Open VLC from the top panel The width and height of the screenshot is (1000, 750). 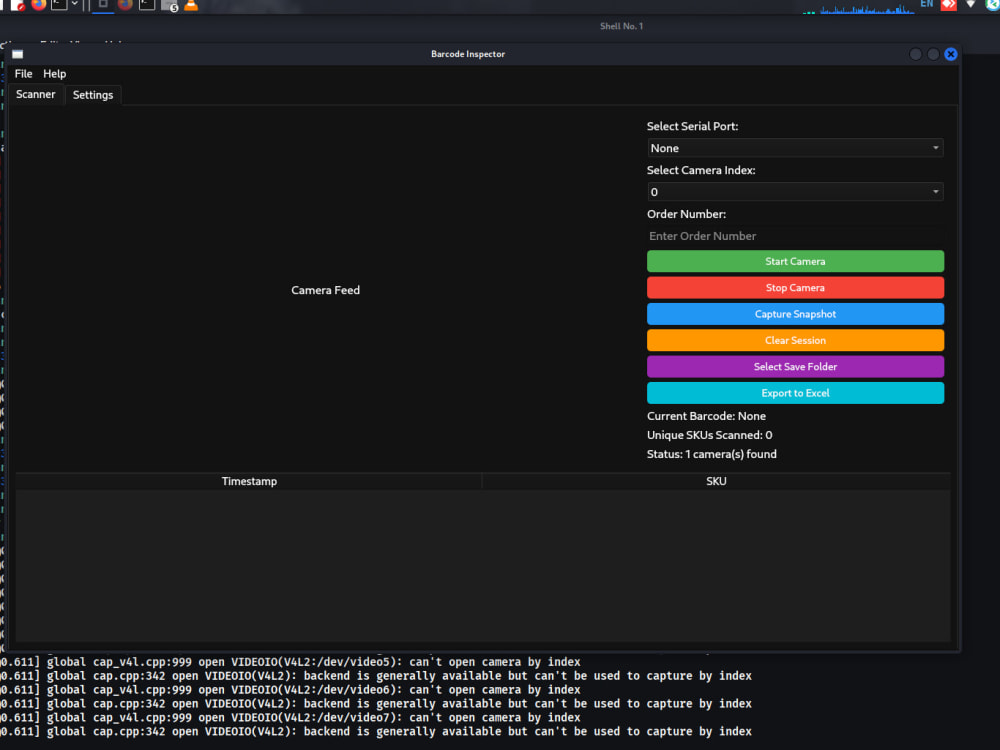[x=191, y=5]
